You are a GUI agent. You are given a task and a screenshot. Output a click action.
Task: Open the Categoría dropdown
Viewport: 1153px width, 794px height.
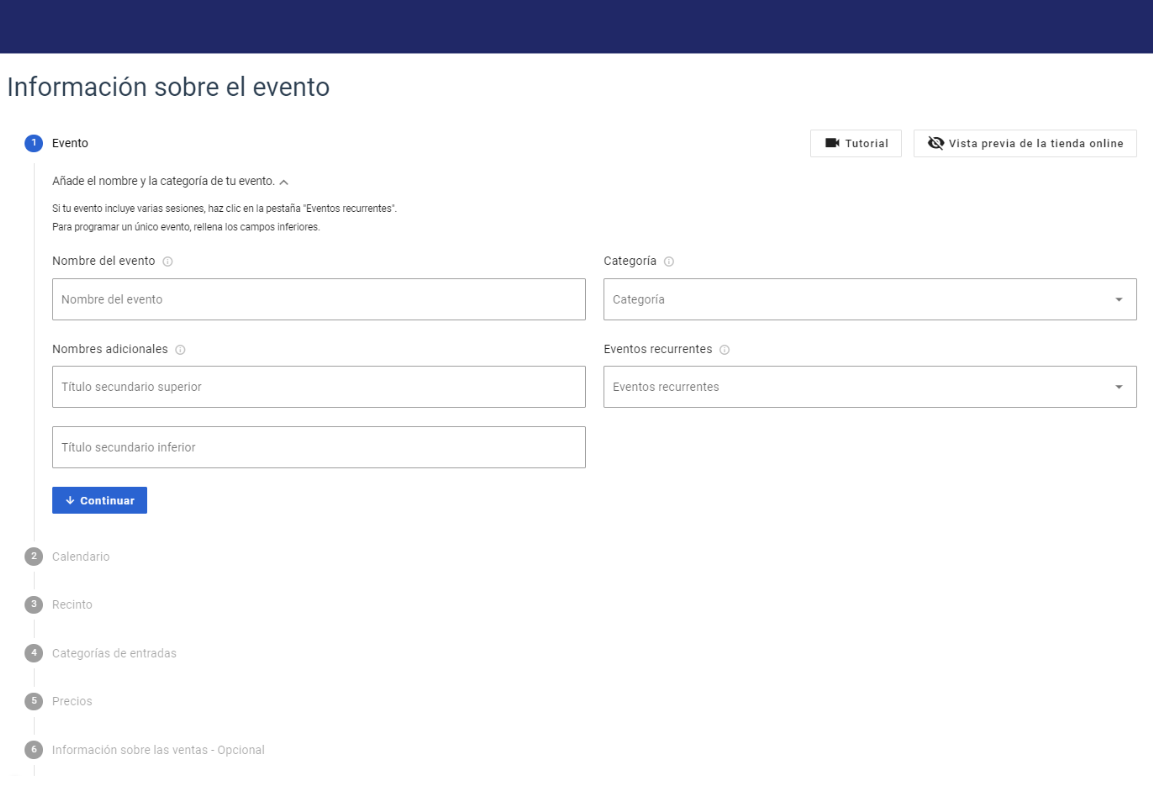[869, 299]
